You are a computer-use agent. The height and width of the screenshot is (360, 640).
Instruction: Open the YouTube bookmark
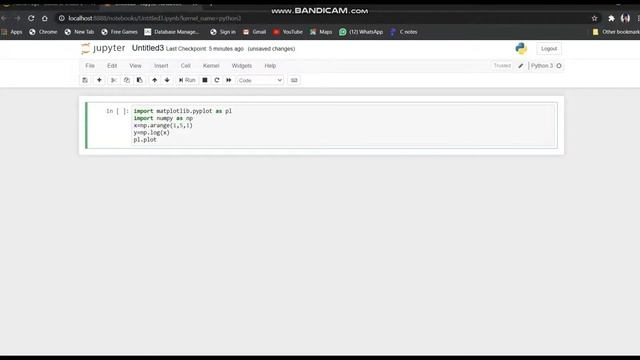click(288, 32)
